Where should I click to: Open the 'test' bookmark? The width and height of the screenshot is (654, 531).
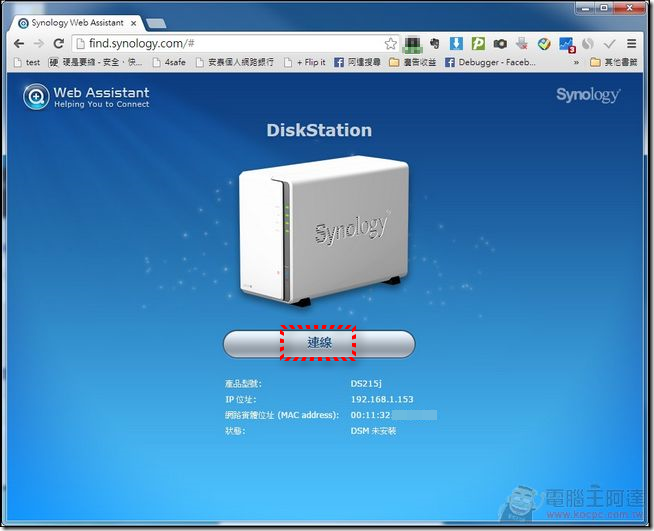pos(27,63)
